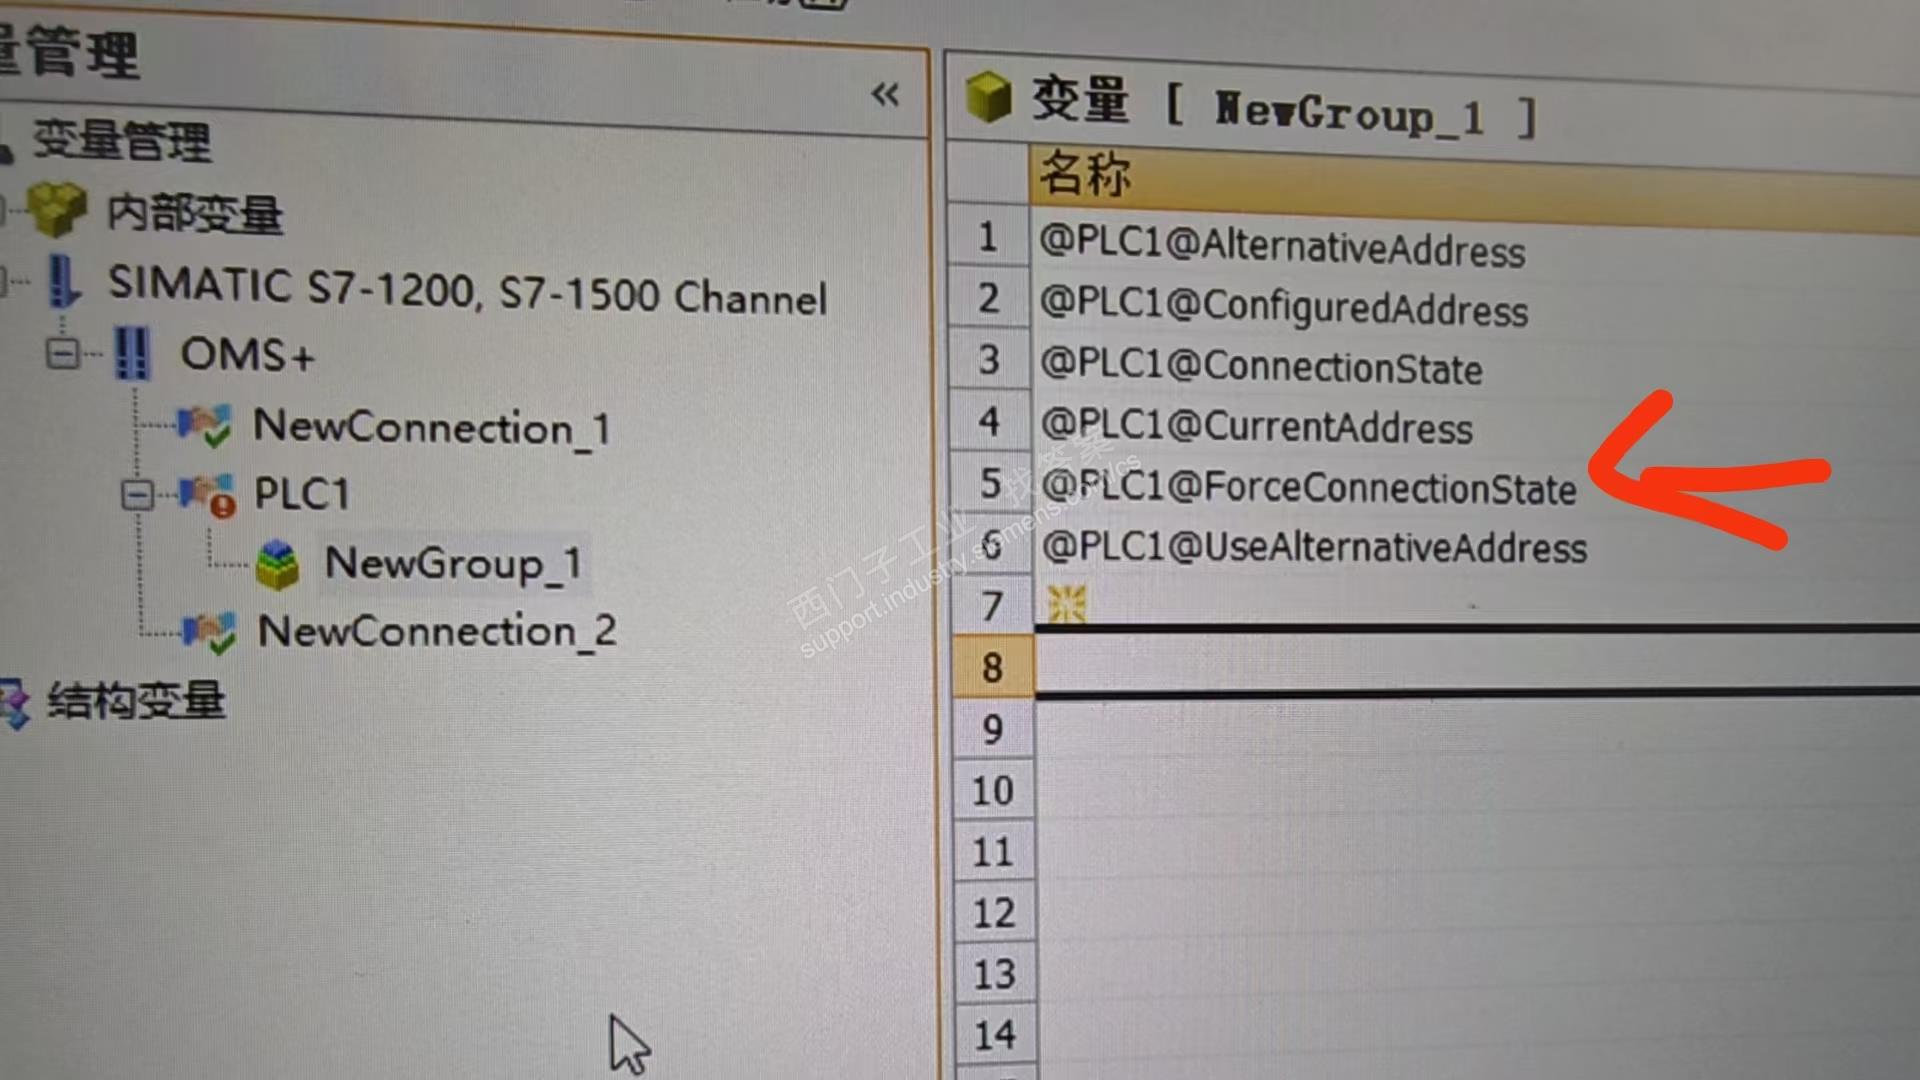Select @PLC1@ConnectionState variable row
1920x1080 pixels.
pos(1261,367)
